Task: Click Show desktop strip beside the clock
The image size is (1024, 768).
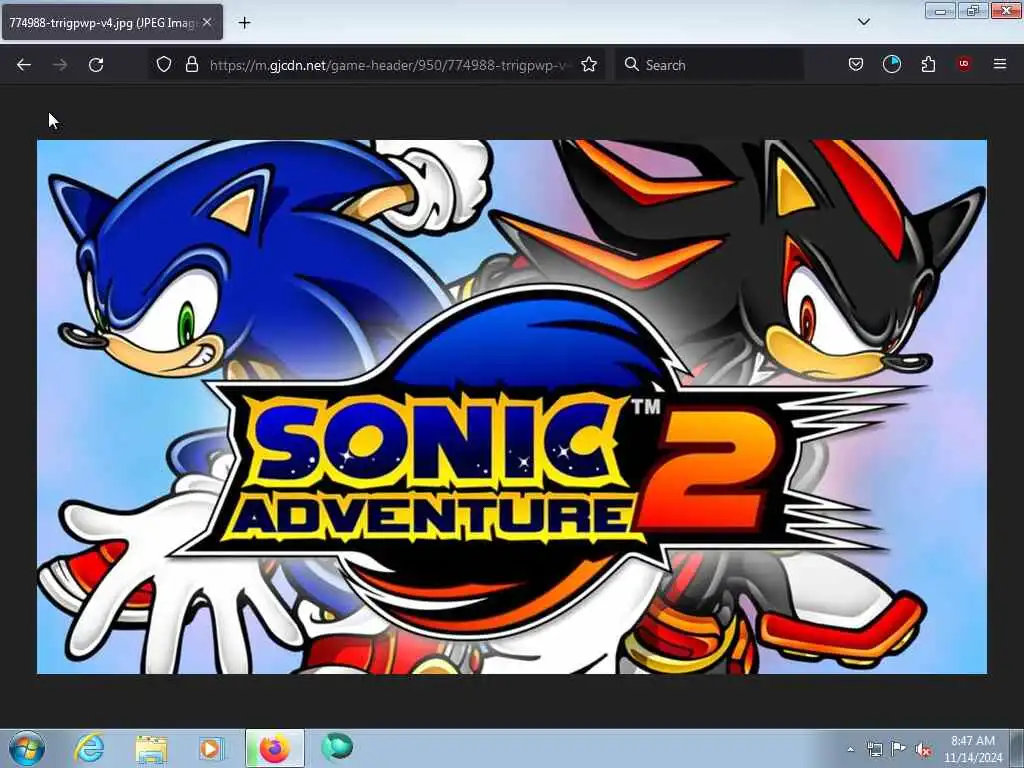Action: (1017, 749)
